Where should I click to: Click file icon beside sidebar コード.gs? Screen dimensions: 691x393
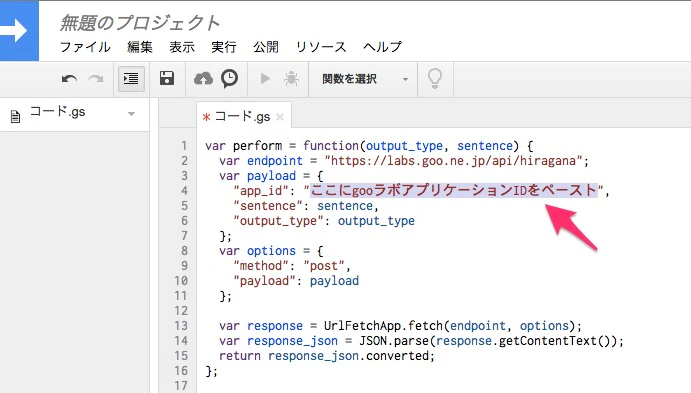click(15, 116)
